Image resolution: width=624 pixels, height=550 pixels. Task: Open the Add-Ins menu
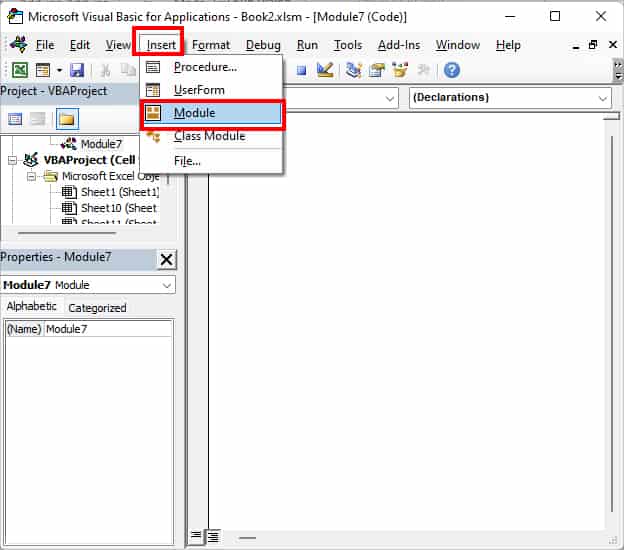pyautogui.click(x=399, y=45)
